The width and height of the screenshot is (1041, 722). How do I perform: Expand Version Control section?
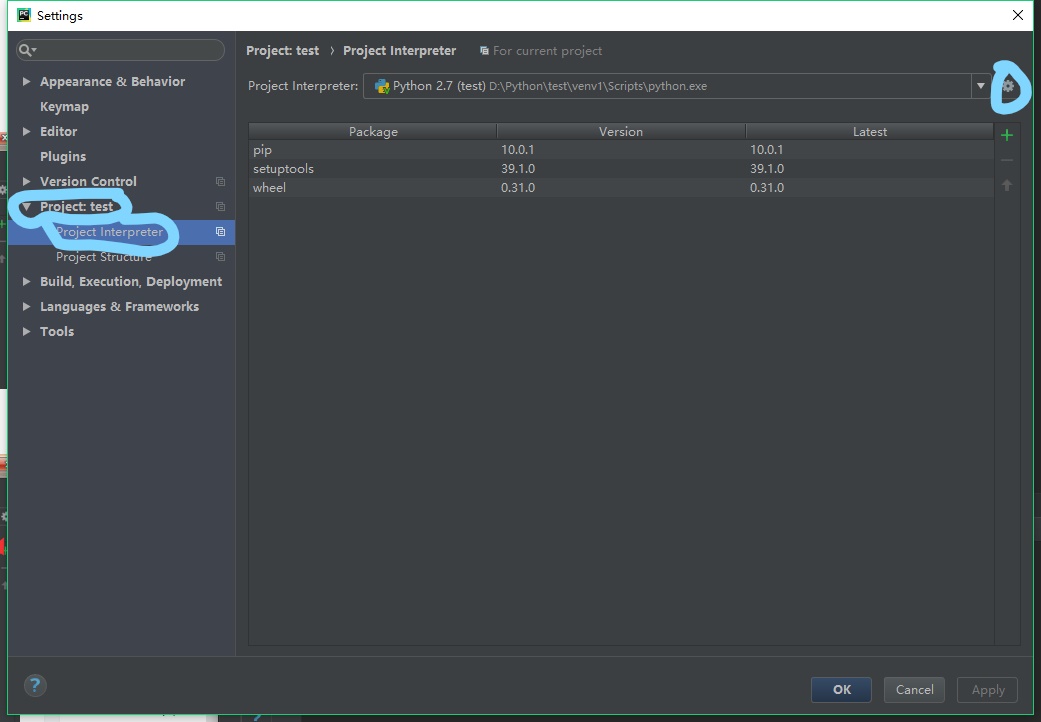point(26,181)
